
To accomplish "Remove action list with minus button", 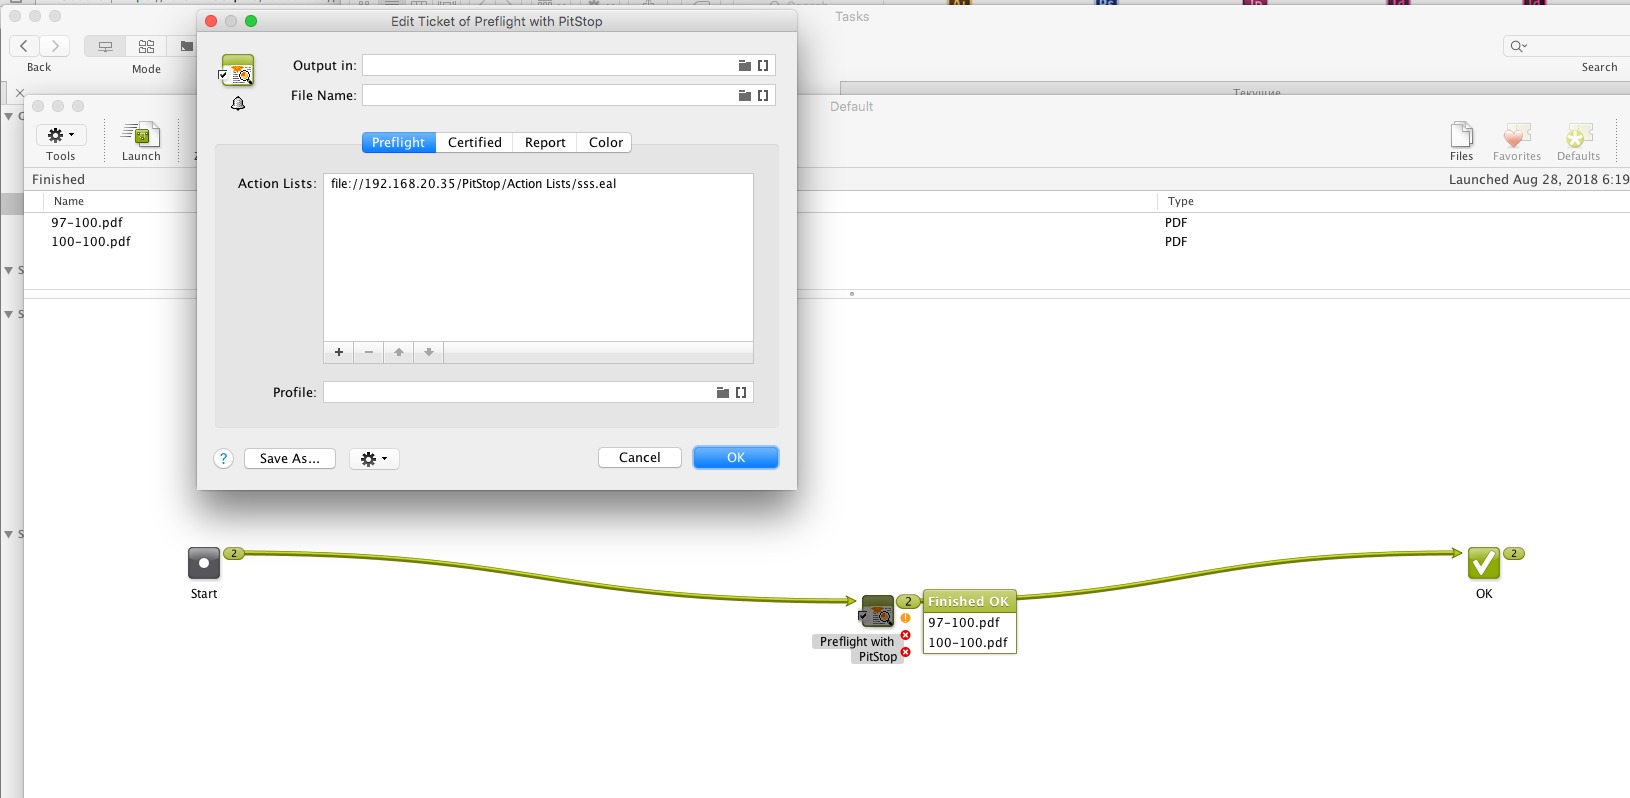I will (369, 352).
